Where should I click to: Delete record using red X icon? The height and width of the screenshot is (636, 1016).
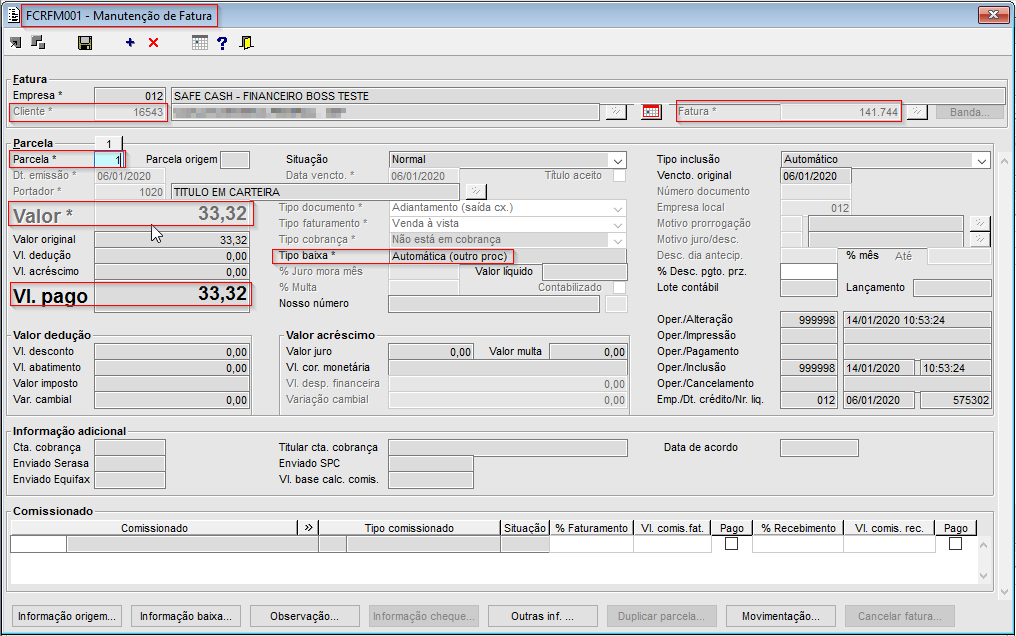[x=153, y=43]
